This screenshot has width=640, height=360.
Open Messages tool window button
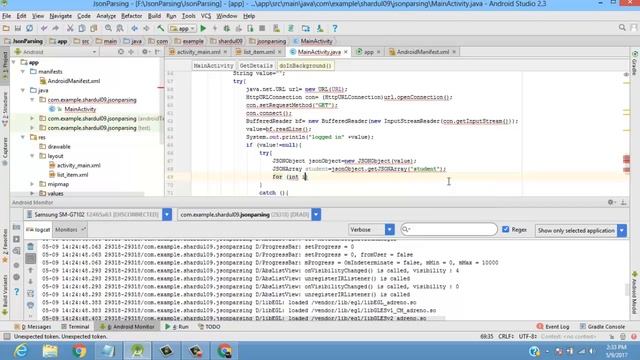point(33,327)
